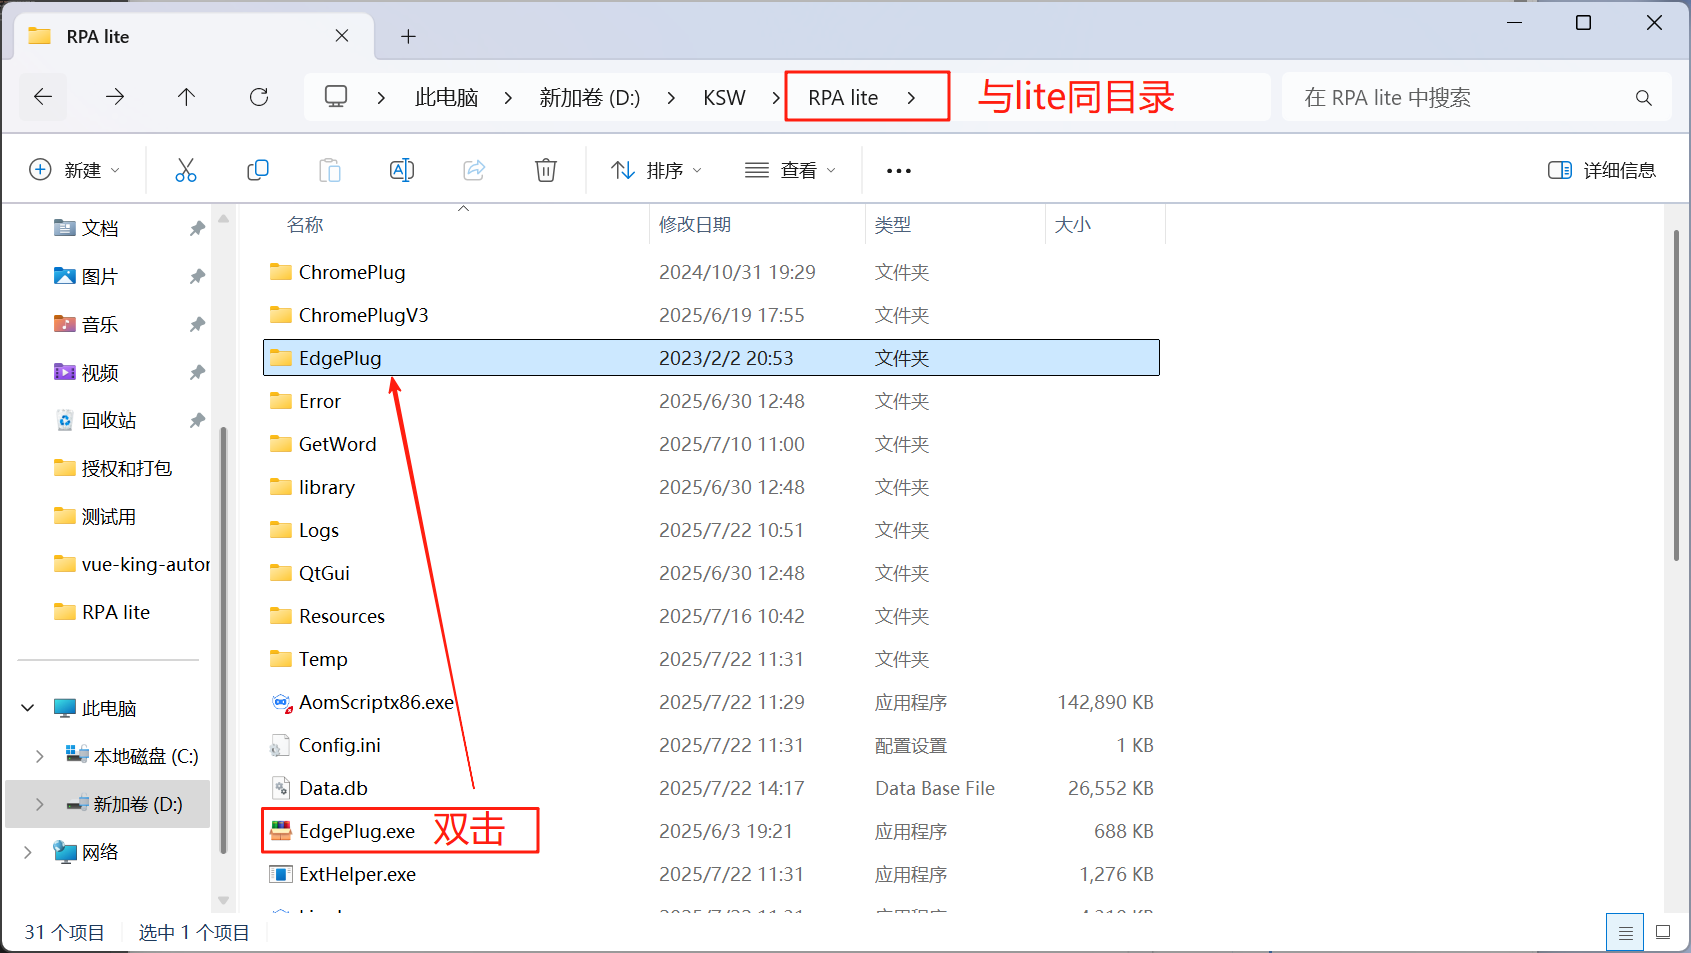
Task: Go forward with the right arrow
Action: pyautogui.click(x=115, y=97)
